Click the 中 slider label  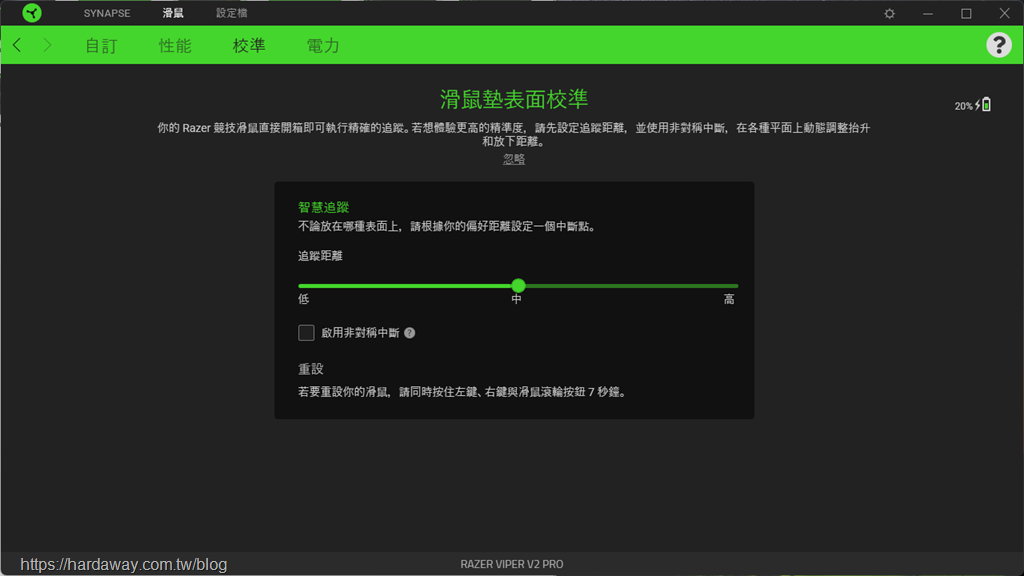(x=517, y=299)
